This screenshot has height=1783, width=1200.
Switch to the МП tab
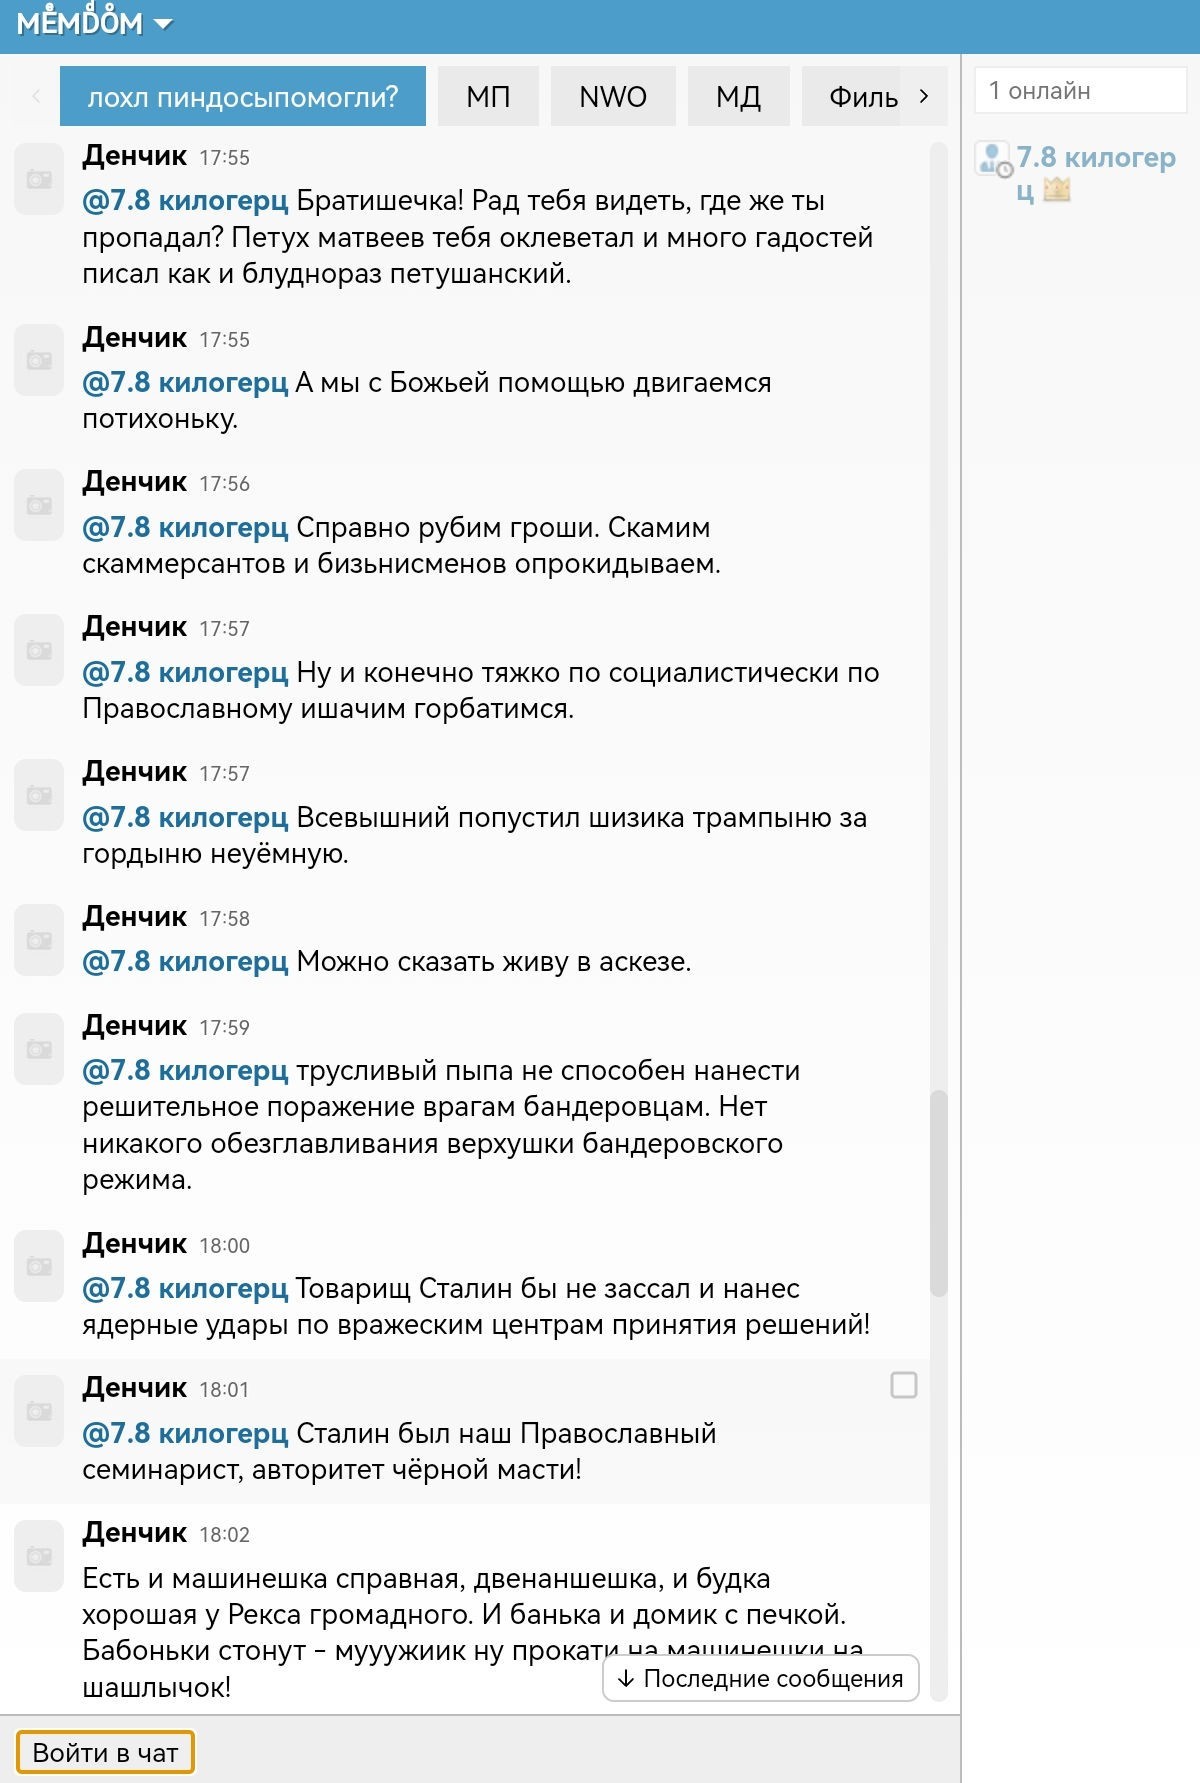pyautogui.click(x=488, y=97)
